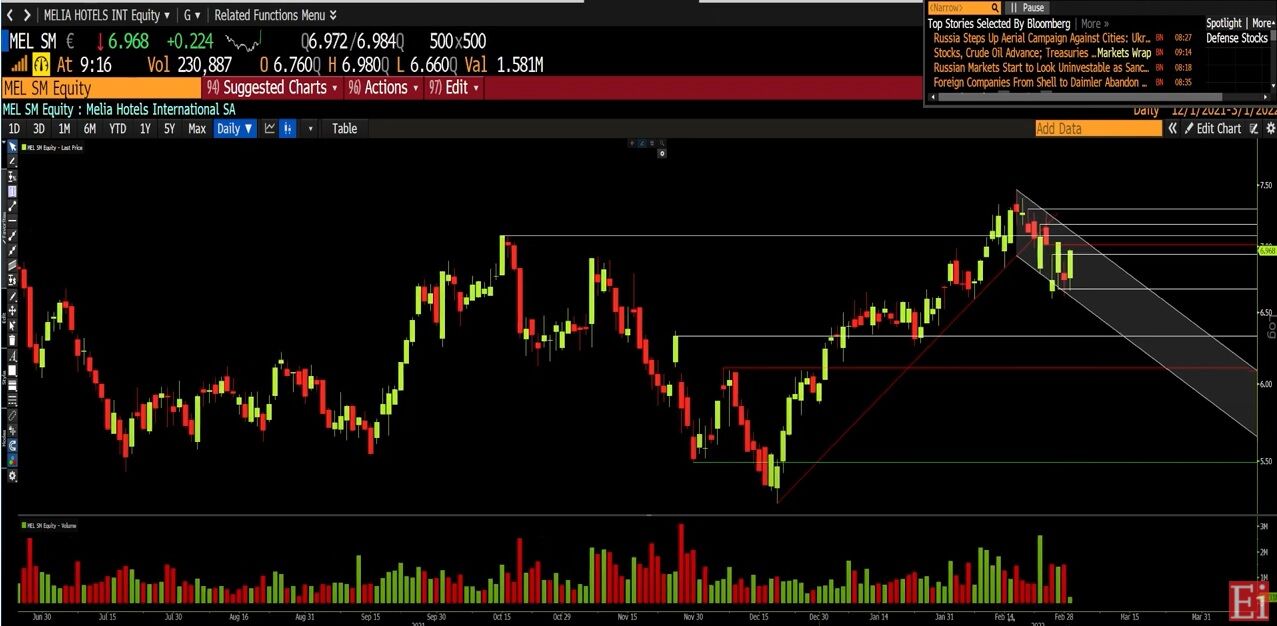
Task: Click the Add Data field
Action: point(1098,128)
